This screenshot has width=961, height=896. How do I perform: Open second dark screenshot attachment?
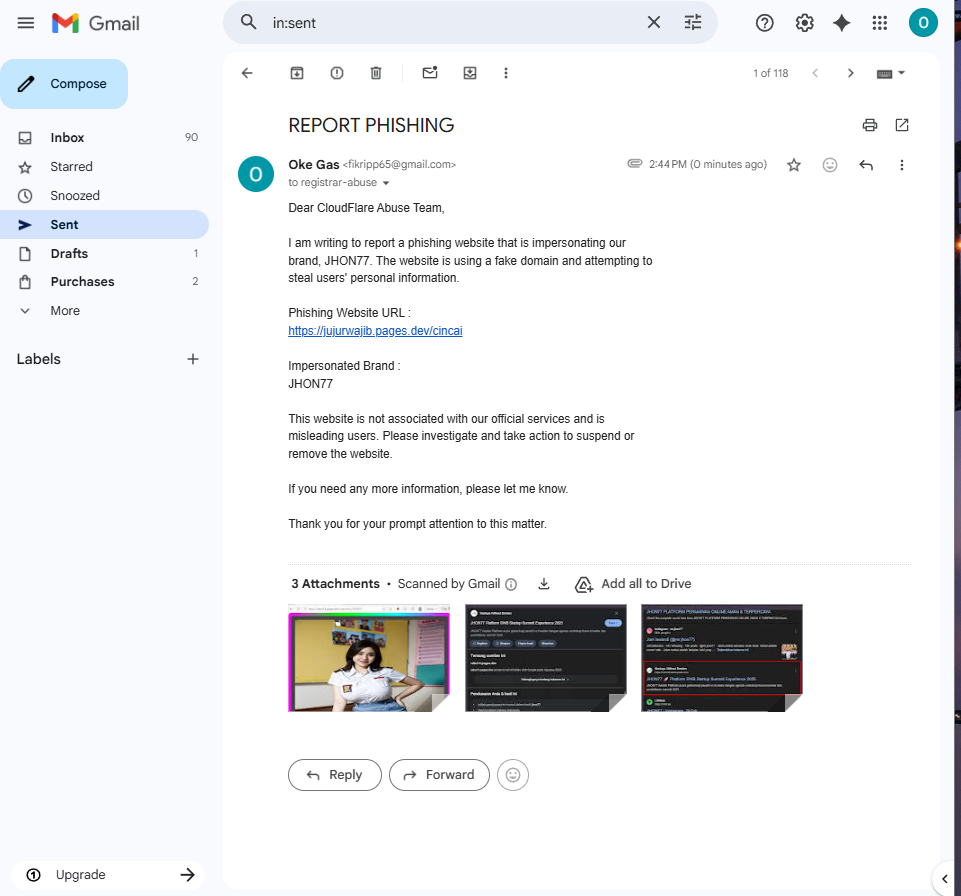[x=545, y=658]
